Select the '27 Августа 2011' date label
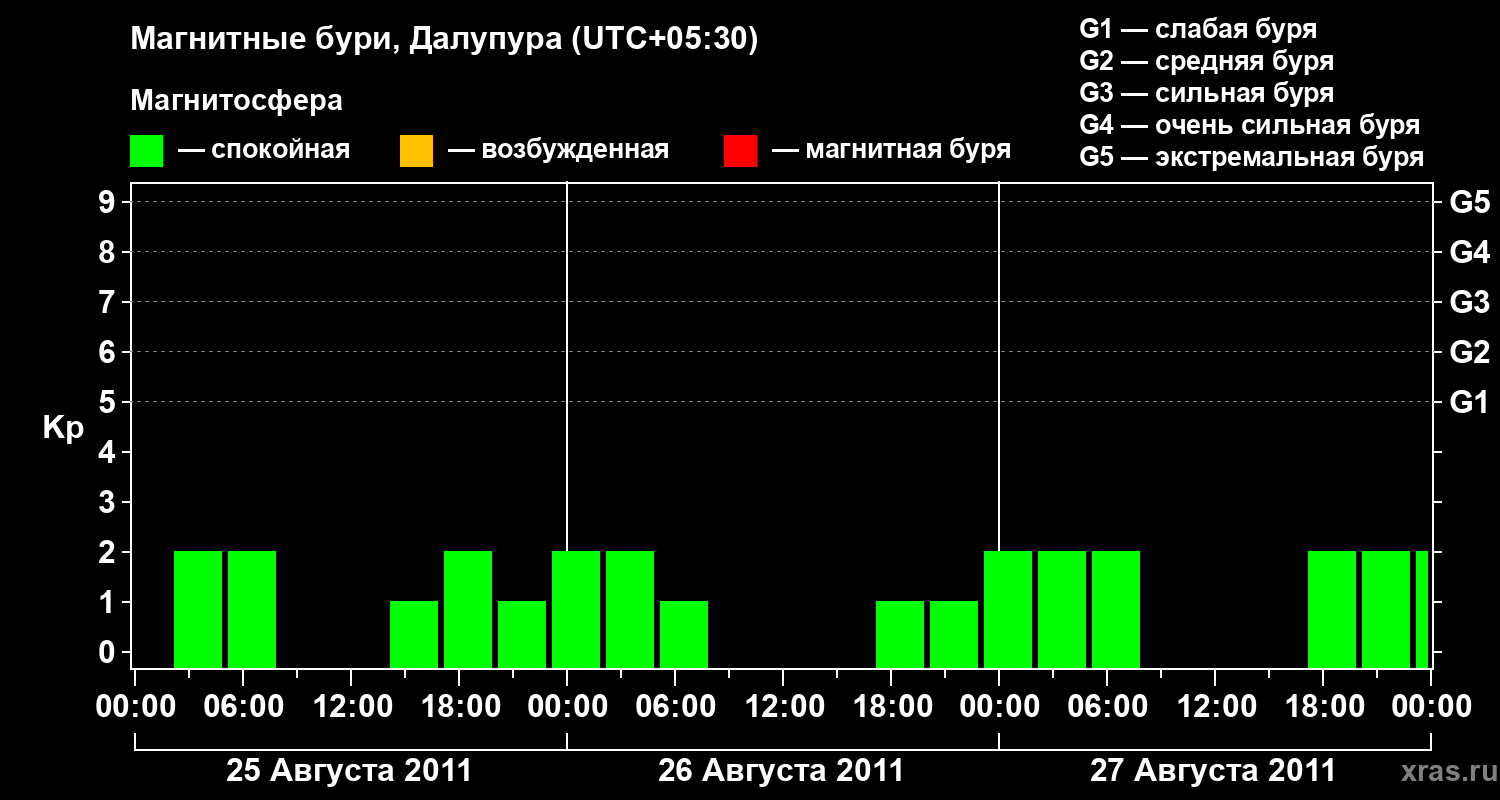This screenshot has width=1500, height=800. coord(1212,771)
